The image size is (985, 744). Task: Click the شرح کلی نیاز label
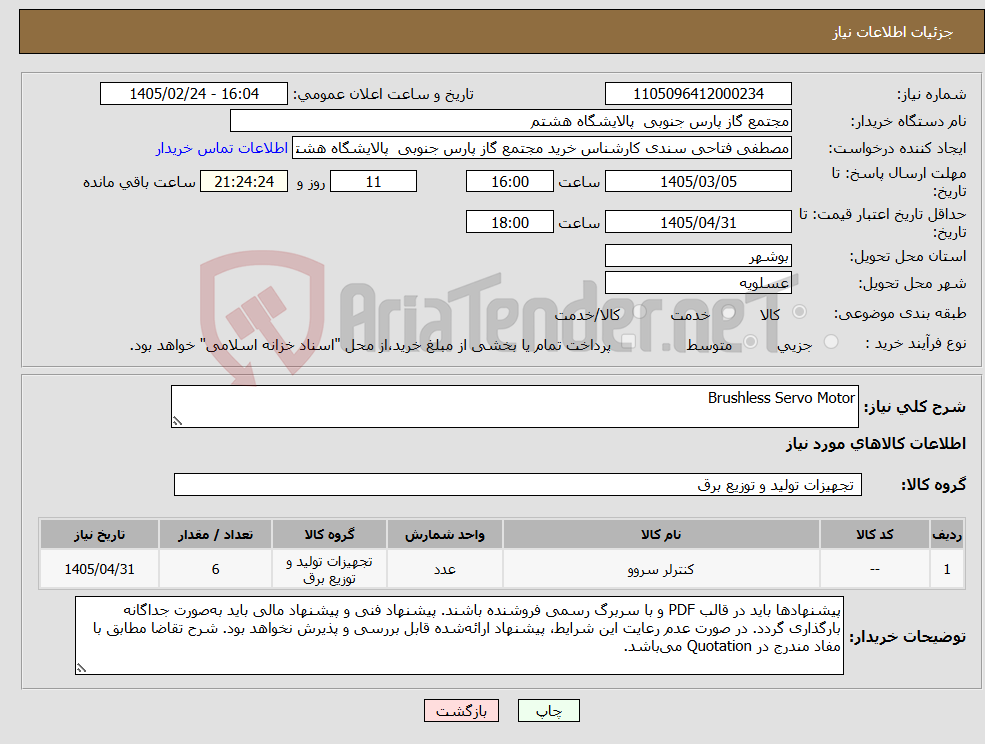(x=915, y=407)
